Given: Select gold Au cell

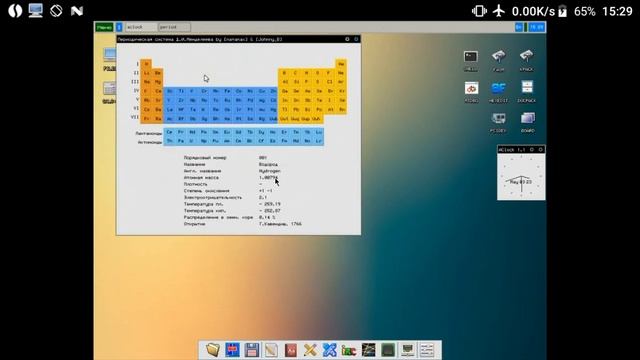Looking at the screenshot, I should [x=262, y=109].
